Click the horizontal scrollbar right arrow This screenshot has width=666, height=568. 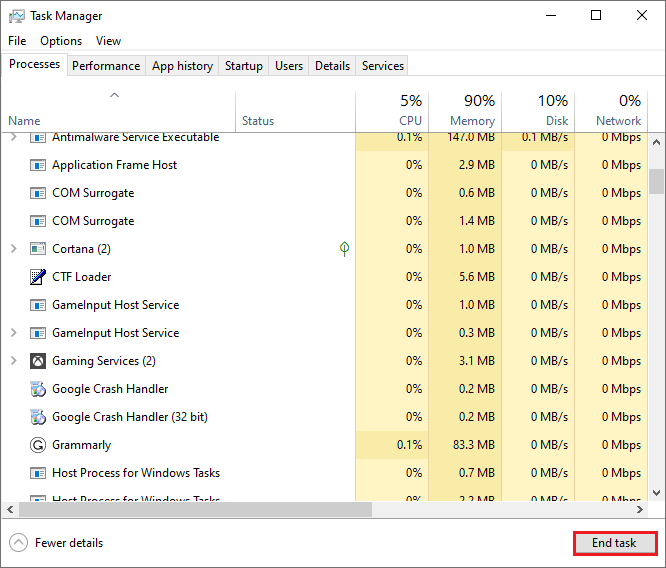[640, 509]
